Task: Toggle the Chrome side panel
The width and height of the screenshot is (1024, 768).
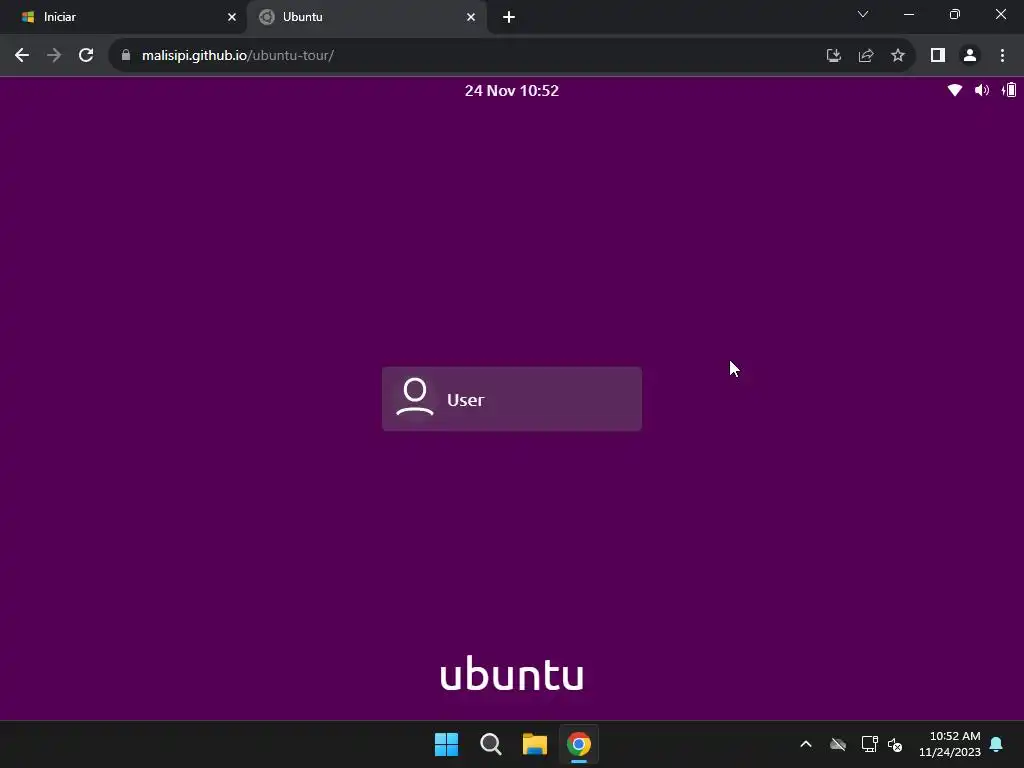Action: pos(938,56)
